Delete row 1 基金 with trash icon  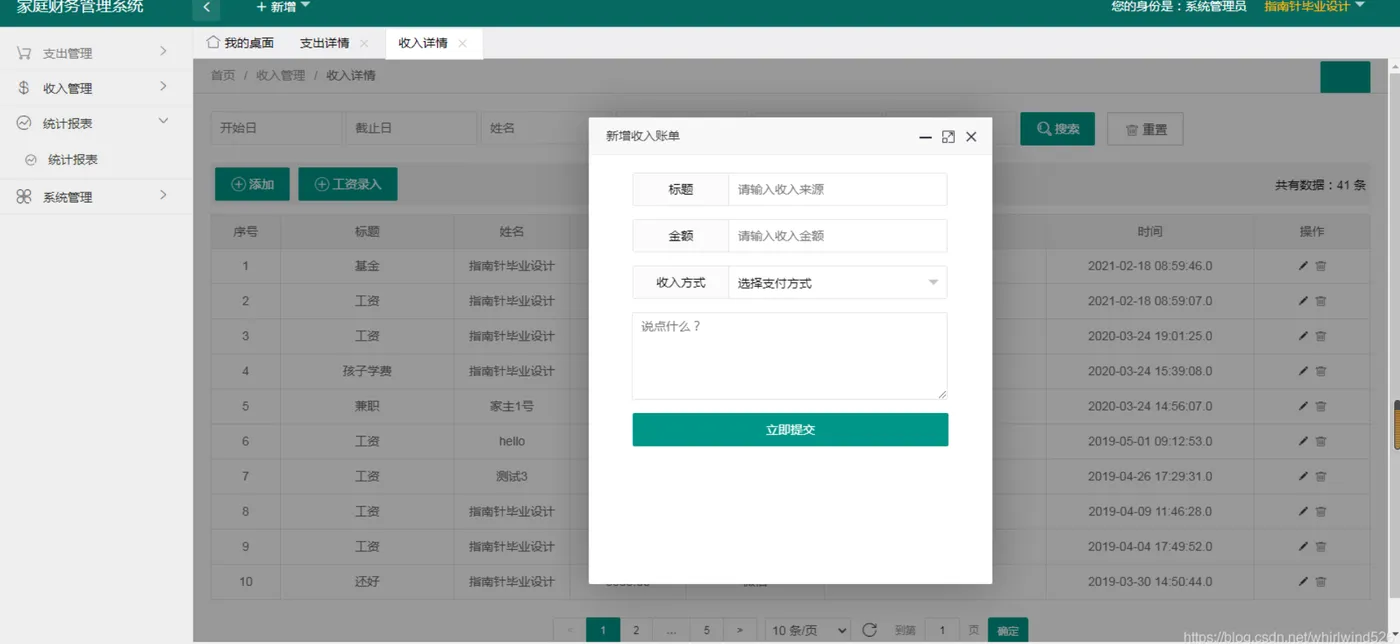[x=1320, y=266]
